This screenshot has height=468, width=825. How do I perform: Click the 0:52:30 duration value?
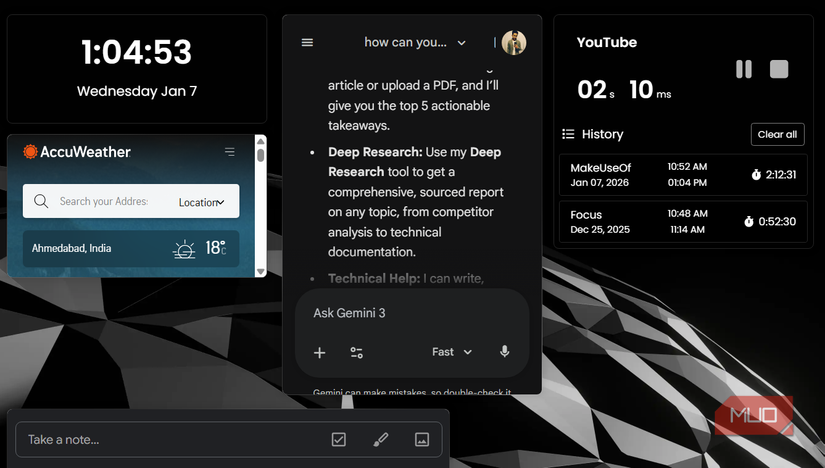click(777, 222)
